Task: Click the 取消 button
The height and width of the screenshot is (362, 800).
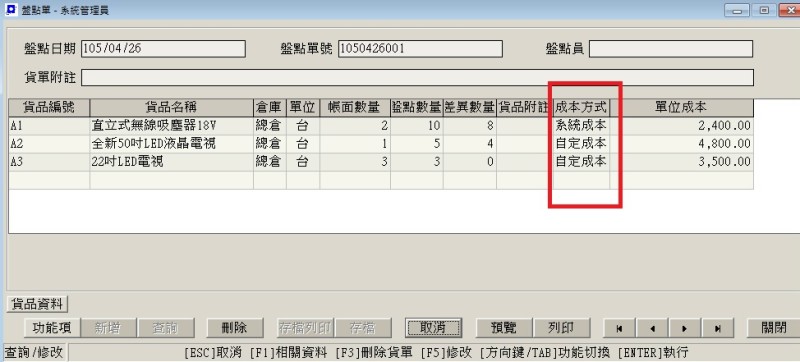Action: [433, 327]
